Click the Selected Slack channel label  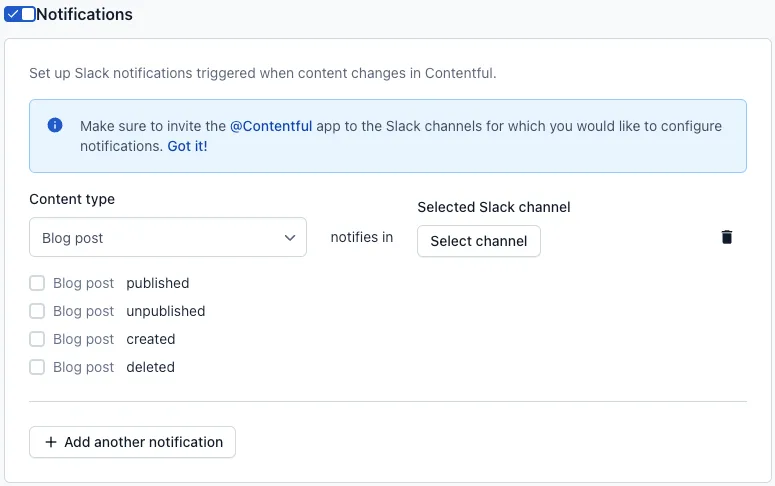click(494, 207)
